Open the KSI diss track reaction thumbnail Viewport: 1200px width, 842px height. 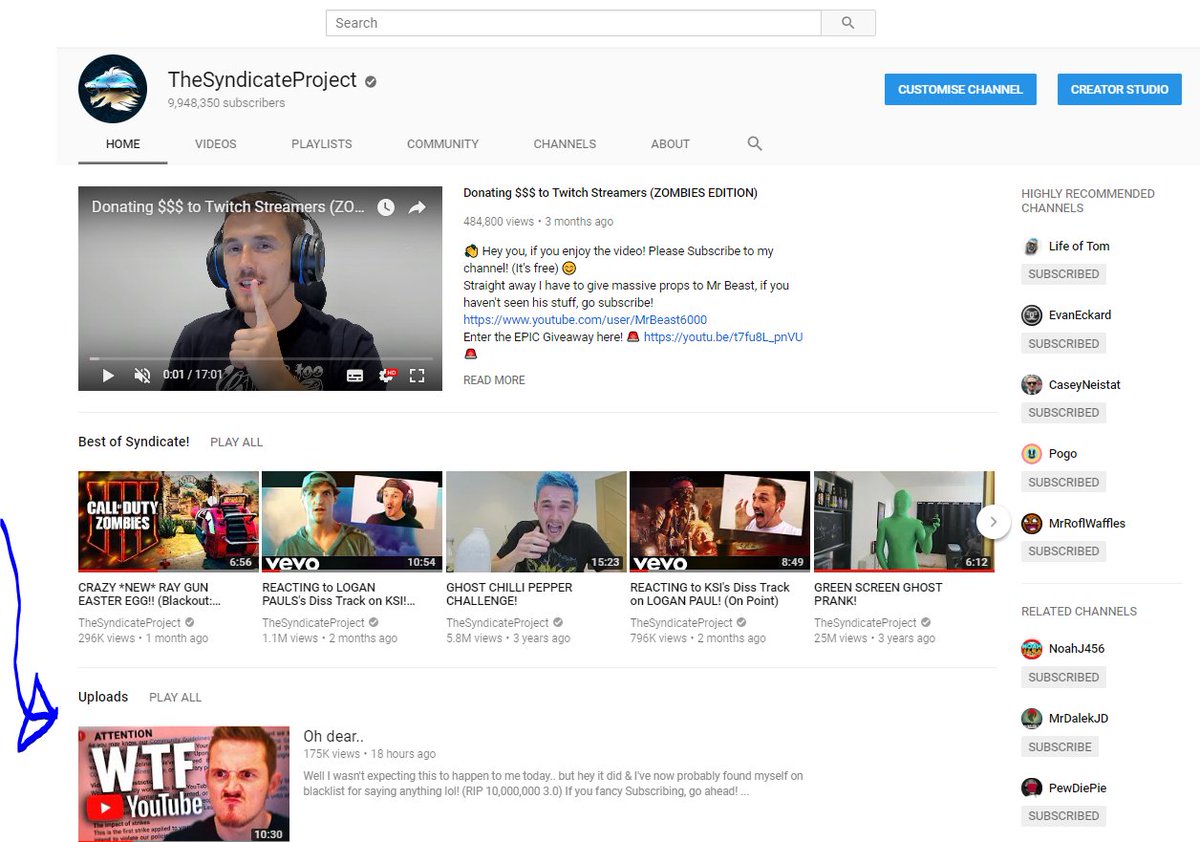pos(720,521)
